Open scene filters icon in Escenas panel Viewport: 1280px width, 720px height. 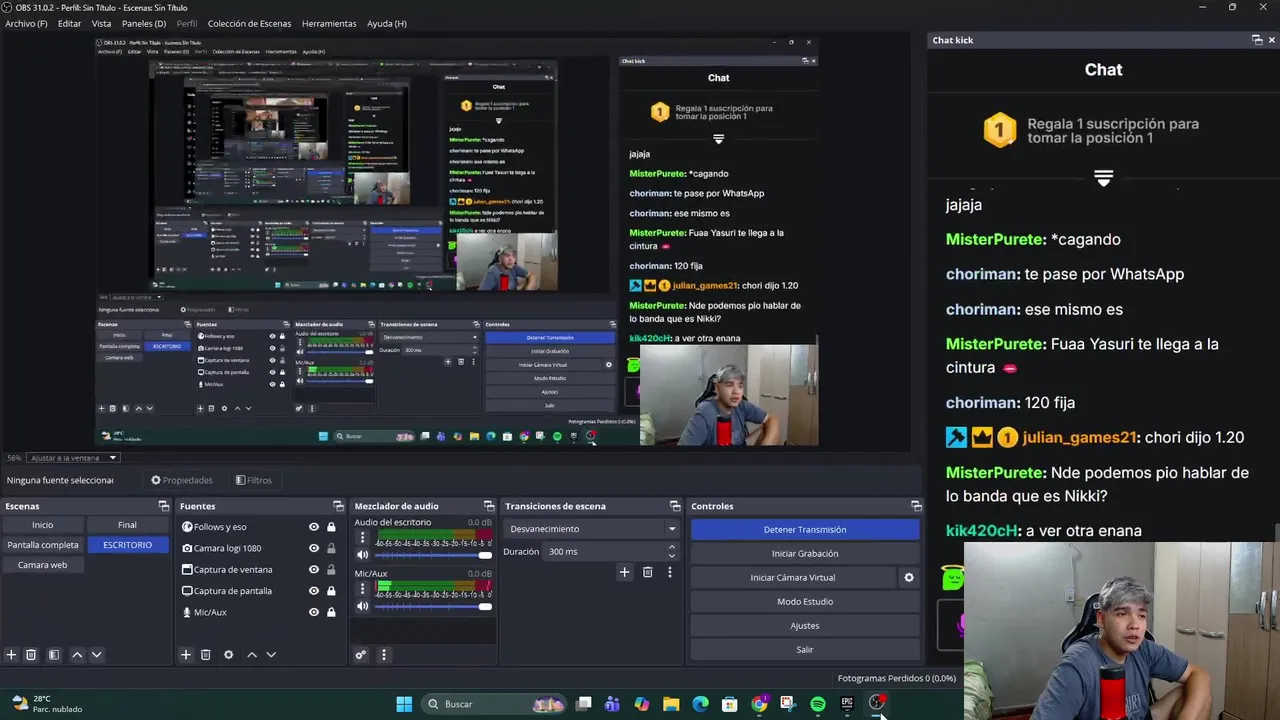[54, 655]
